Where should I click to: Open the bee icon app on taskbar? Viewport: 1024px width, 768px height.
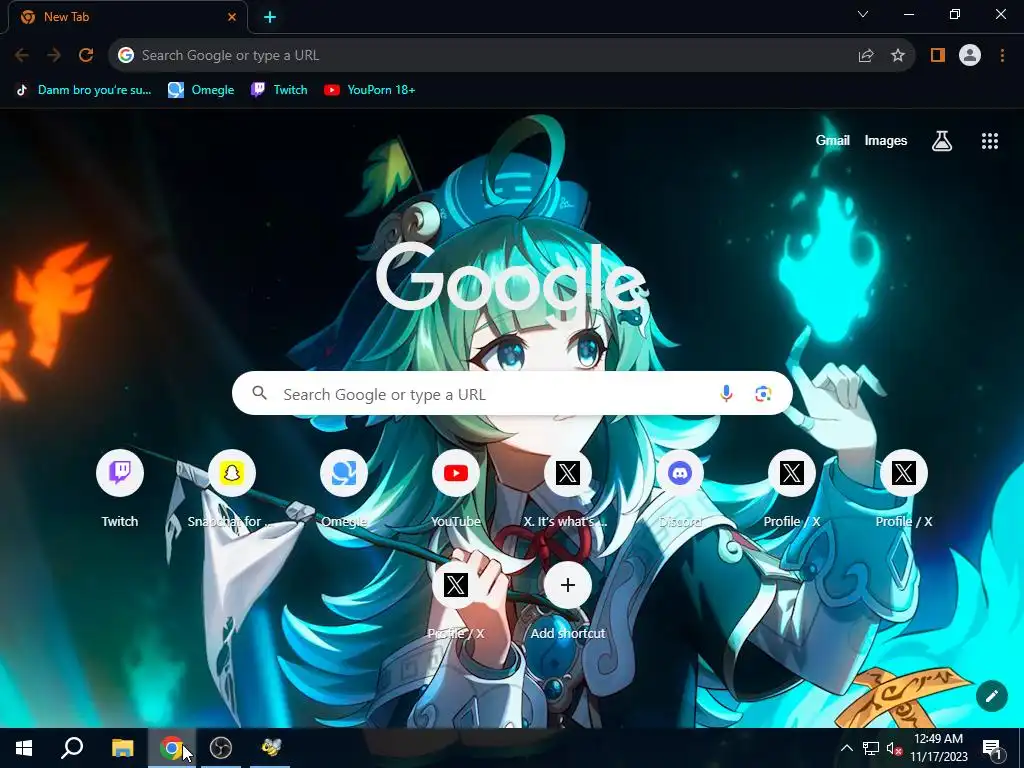[x=270, y=748]
